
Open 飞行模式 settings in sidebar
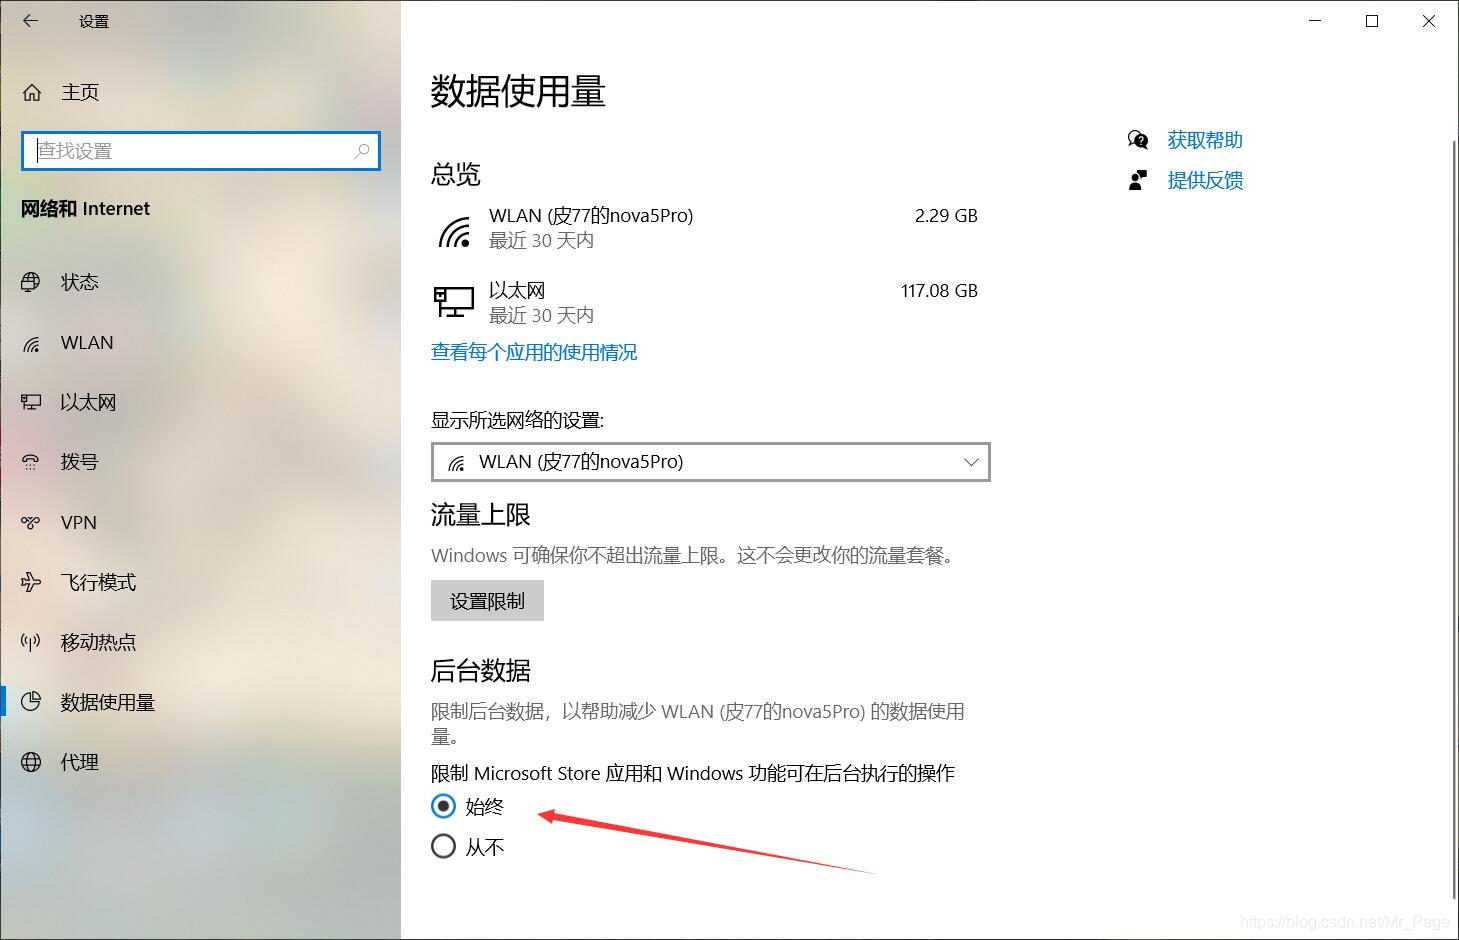[98, 582]
